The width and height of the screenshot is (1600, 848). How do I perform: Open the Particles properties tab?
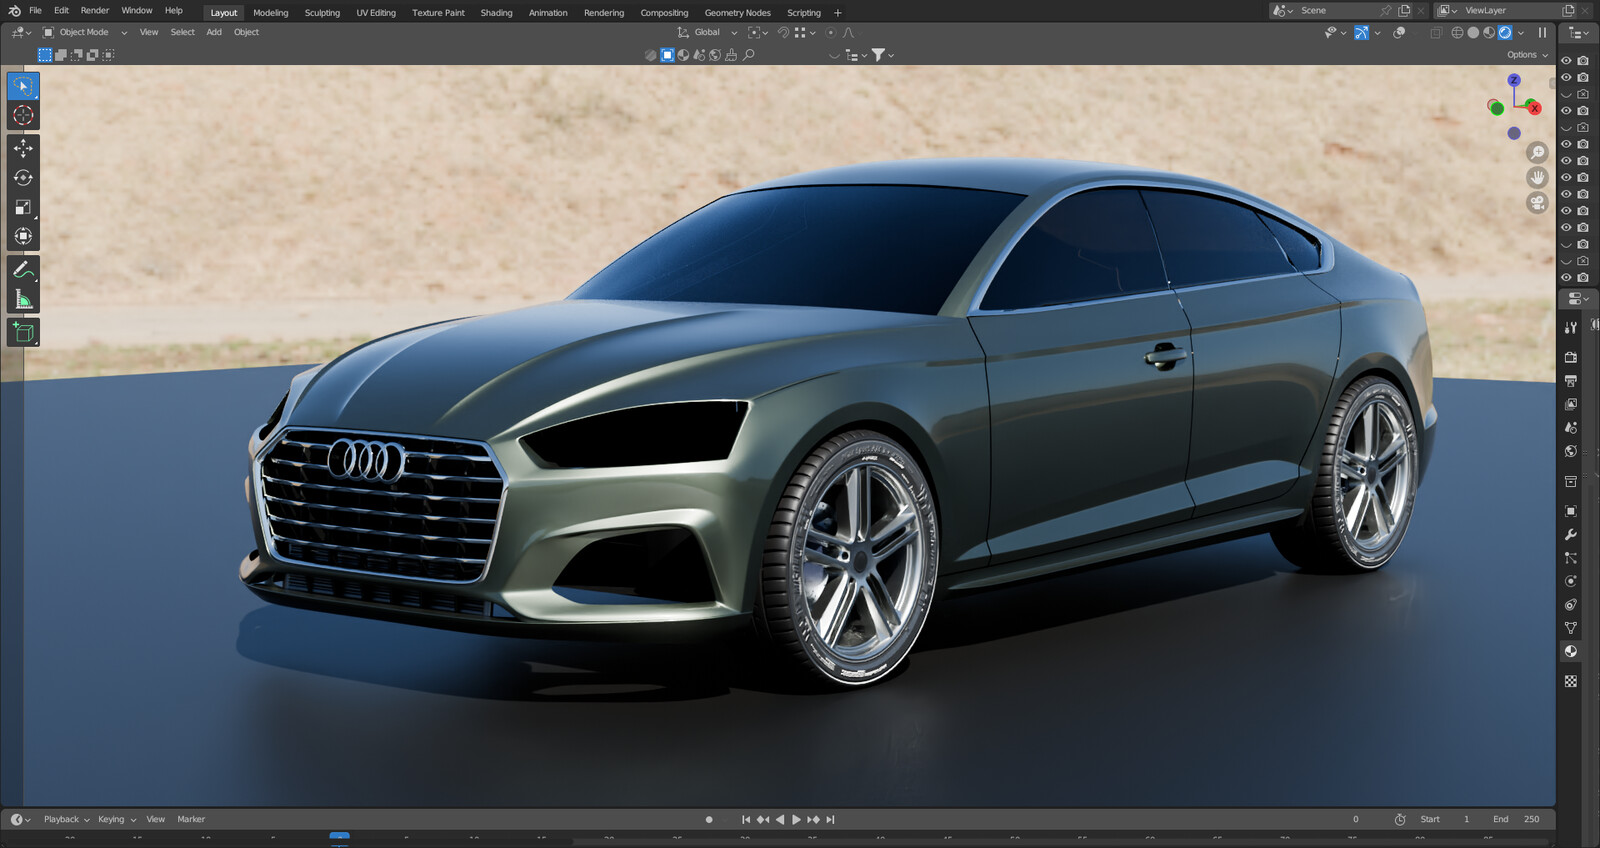[x=1571, y=558]
